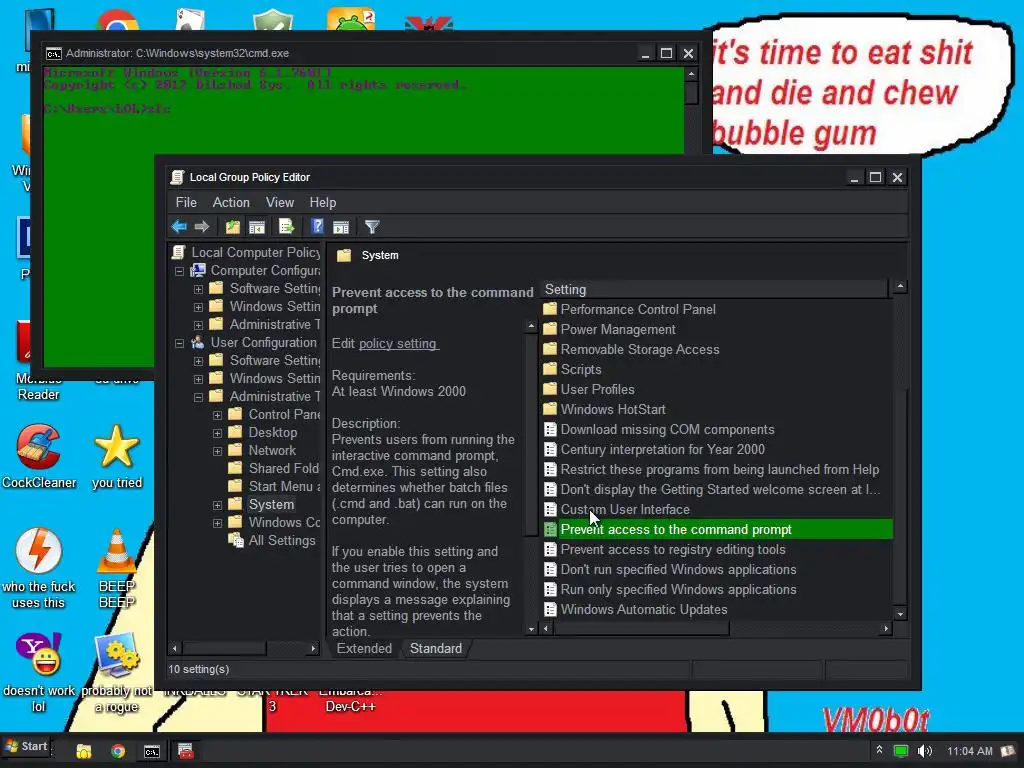
Task: Click the taskbar clock 11:04 AM
Action: (970, 751)
